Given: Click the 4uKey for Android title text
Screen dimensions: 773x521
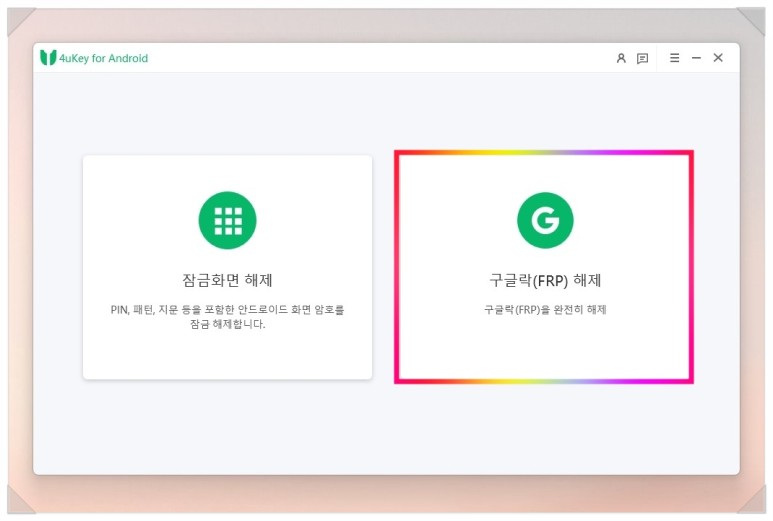Looking at the screenshot, I should tap(104, 58).
